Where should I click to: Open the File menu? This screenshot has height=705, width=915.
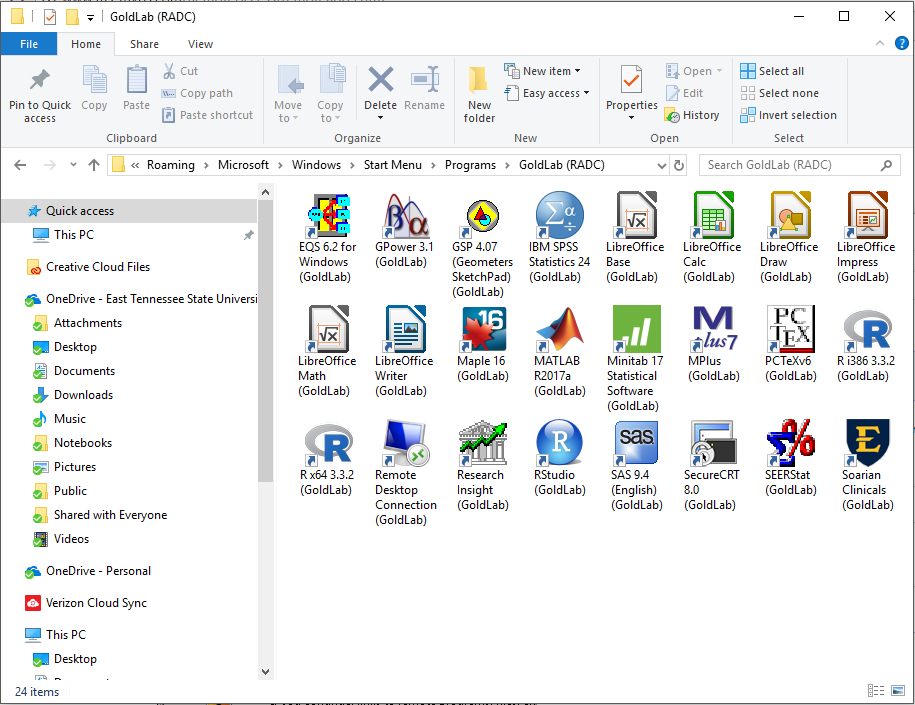[x=29, y=44]
